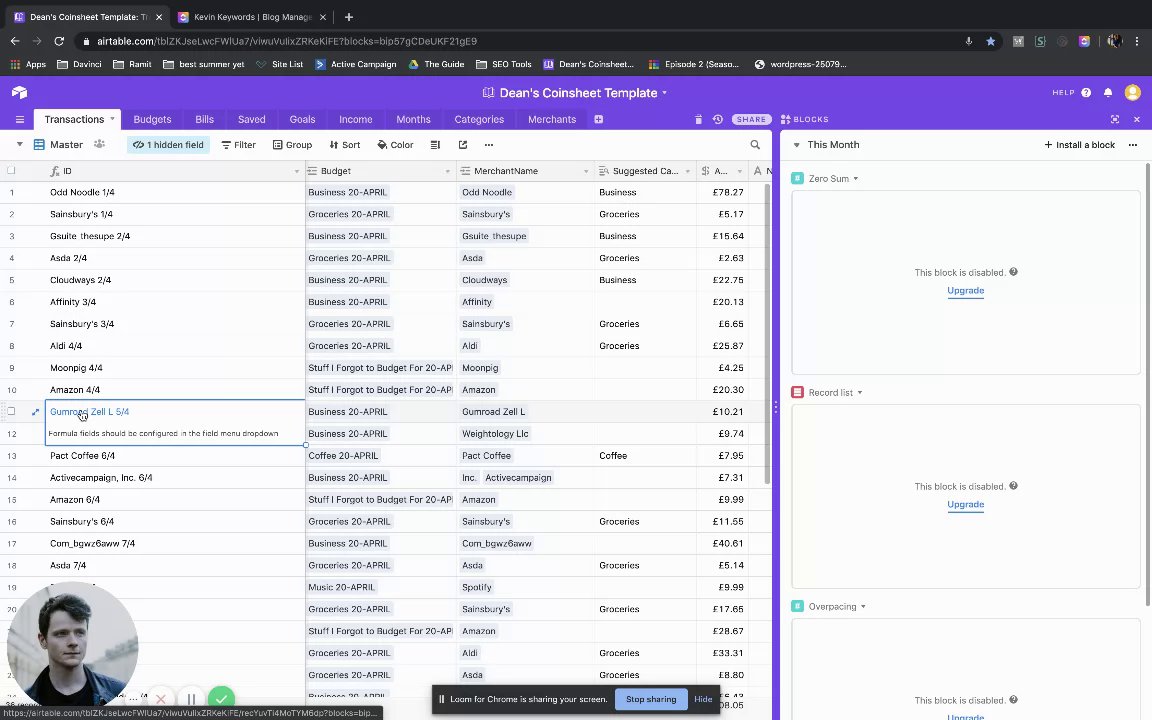Switch to the Saved tab
The height and width of the screenshot is (720, 1152).
click(x=251, y=119)
